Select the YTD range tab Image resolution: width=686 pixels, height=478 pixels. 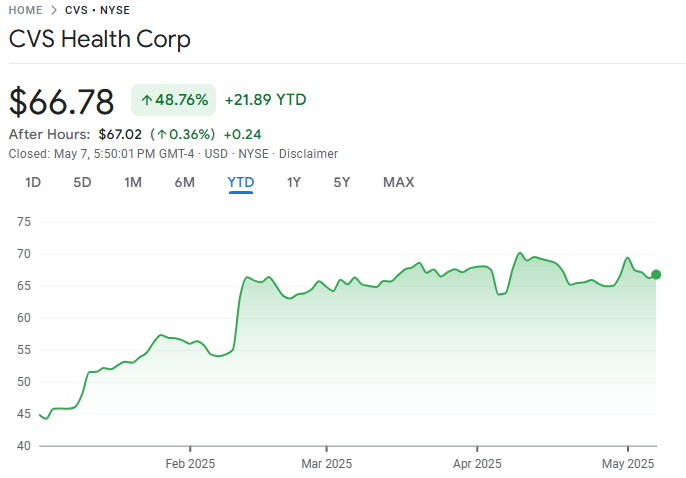tap(240, 182)
